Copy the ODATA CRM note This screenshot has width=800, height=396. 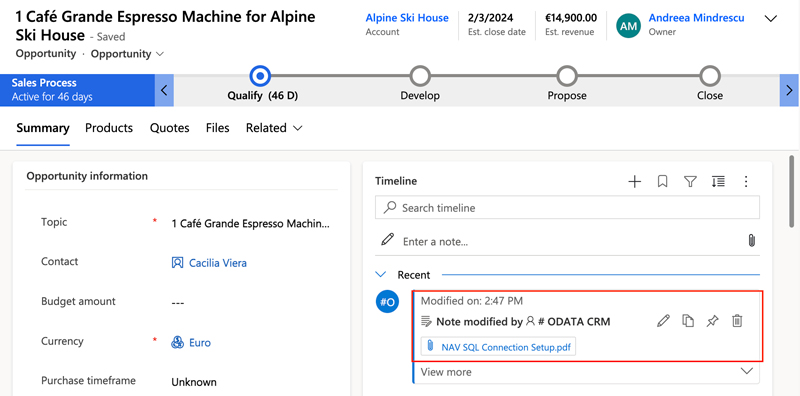688,321
